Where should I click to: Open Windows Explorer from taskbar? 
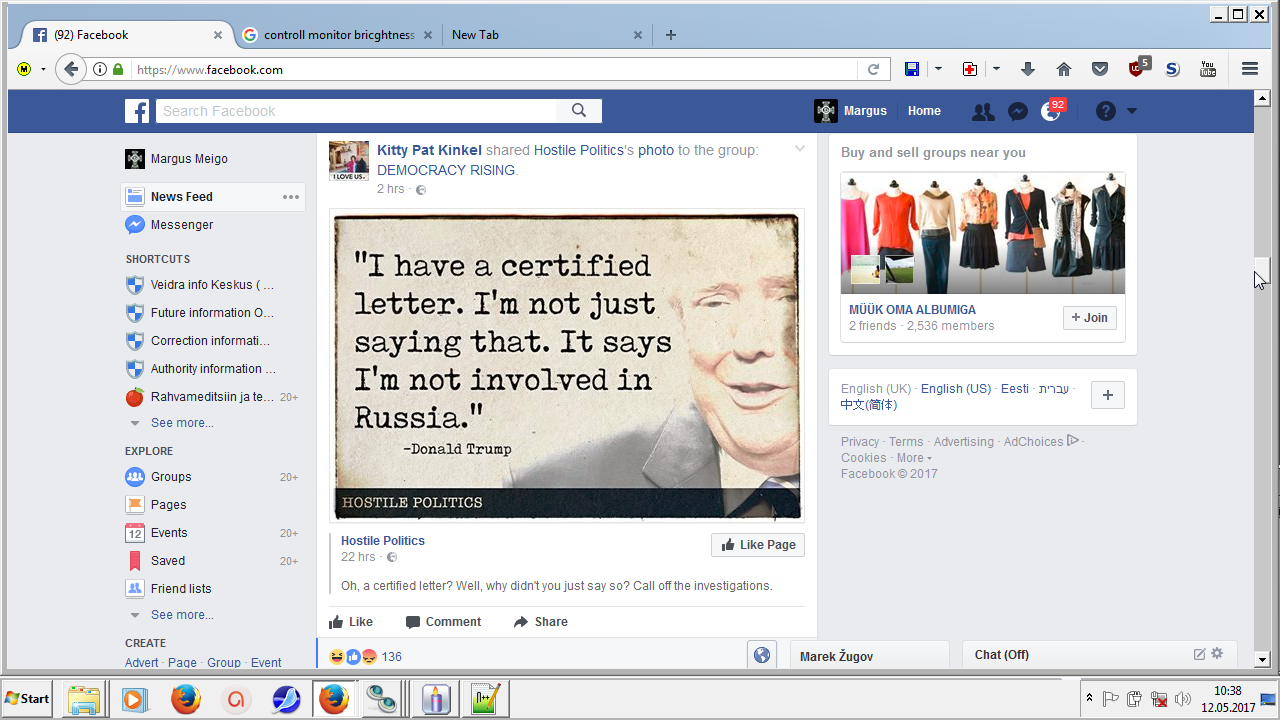coord(84,698)
